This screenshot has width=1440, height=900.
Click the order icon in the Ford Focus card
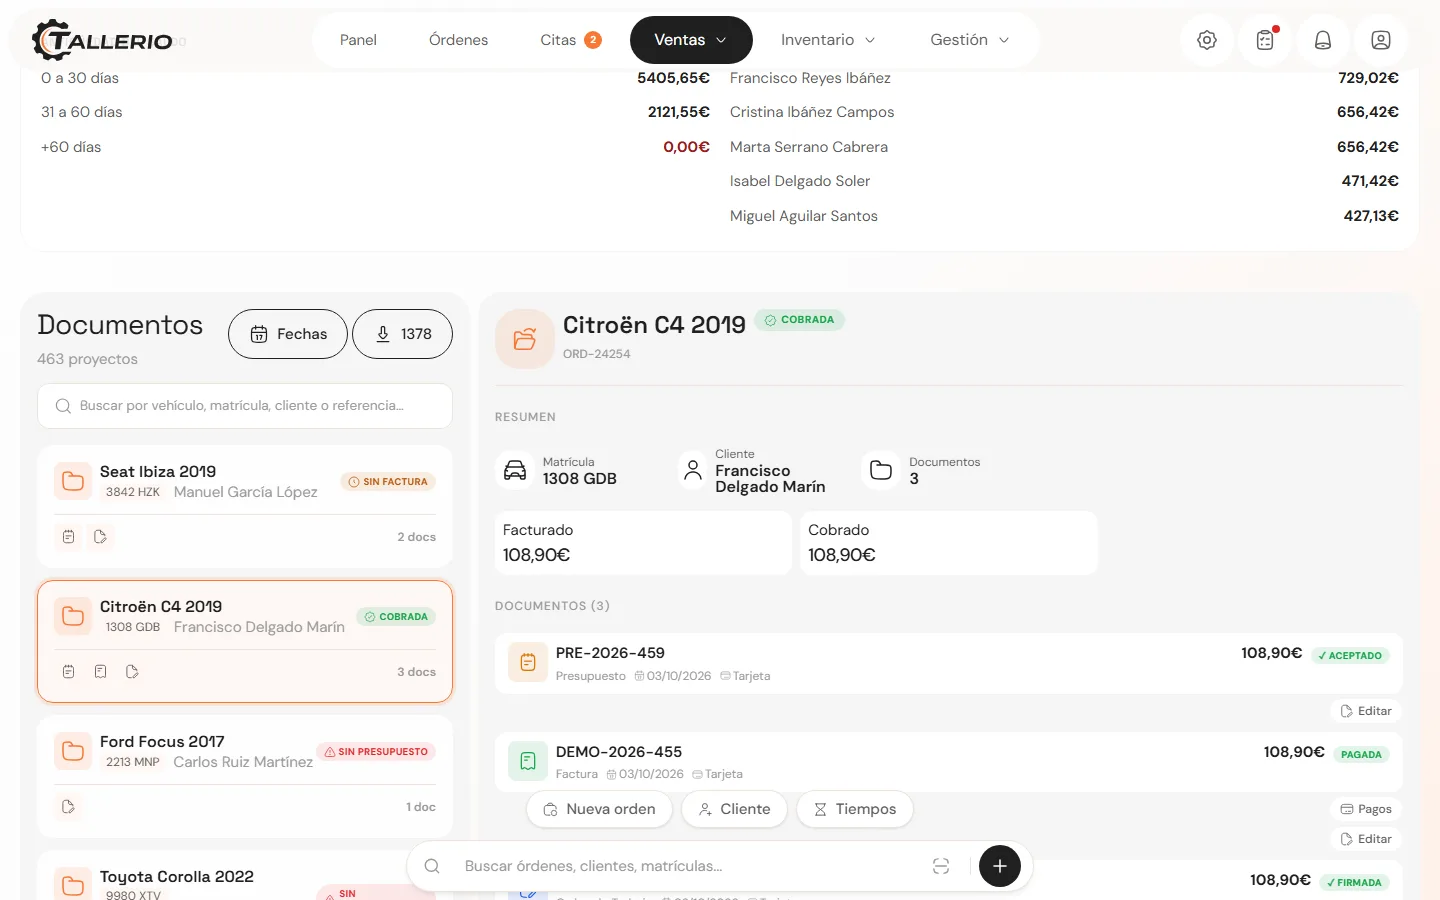[x=68, y=807]
